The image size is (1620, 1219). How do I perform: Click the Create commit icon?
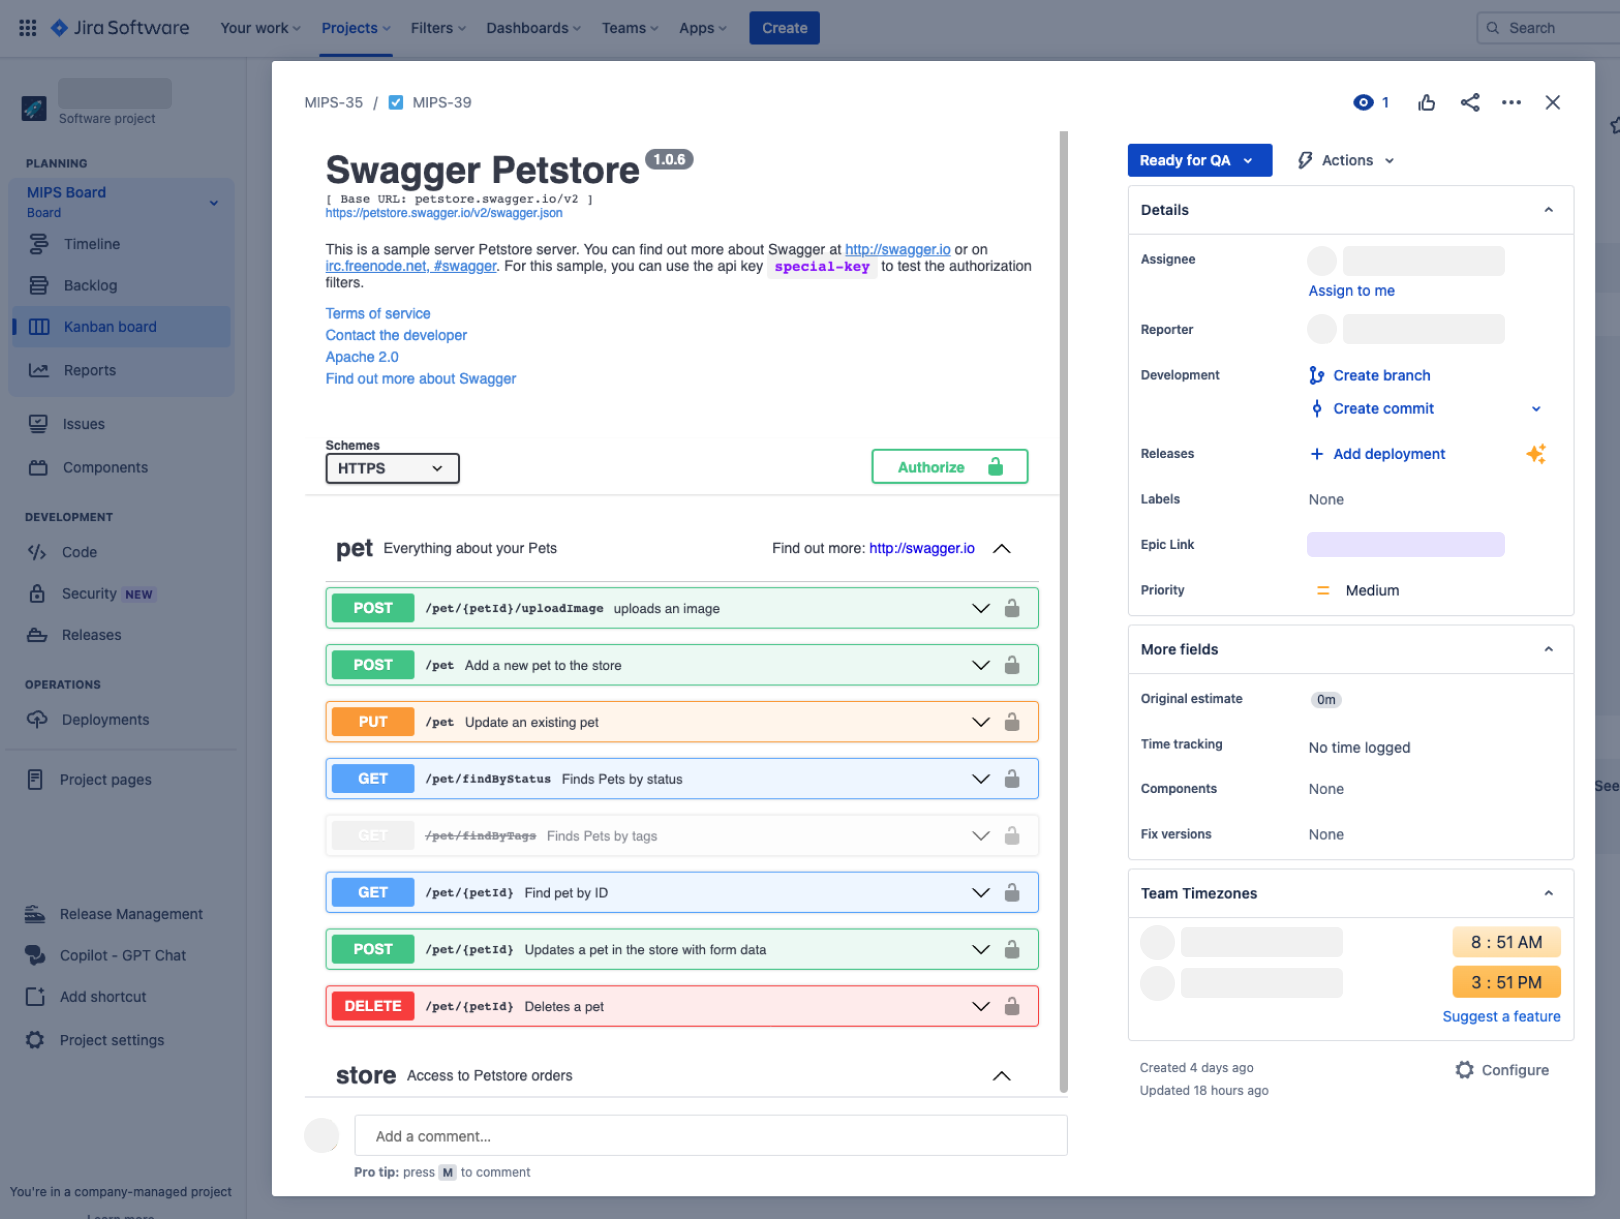pyautogui.click(x=1317, y=408)
